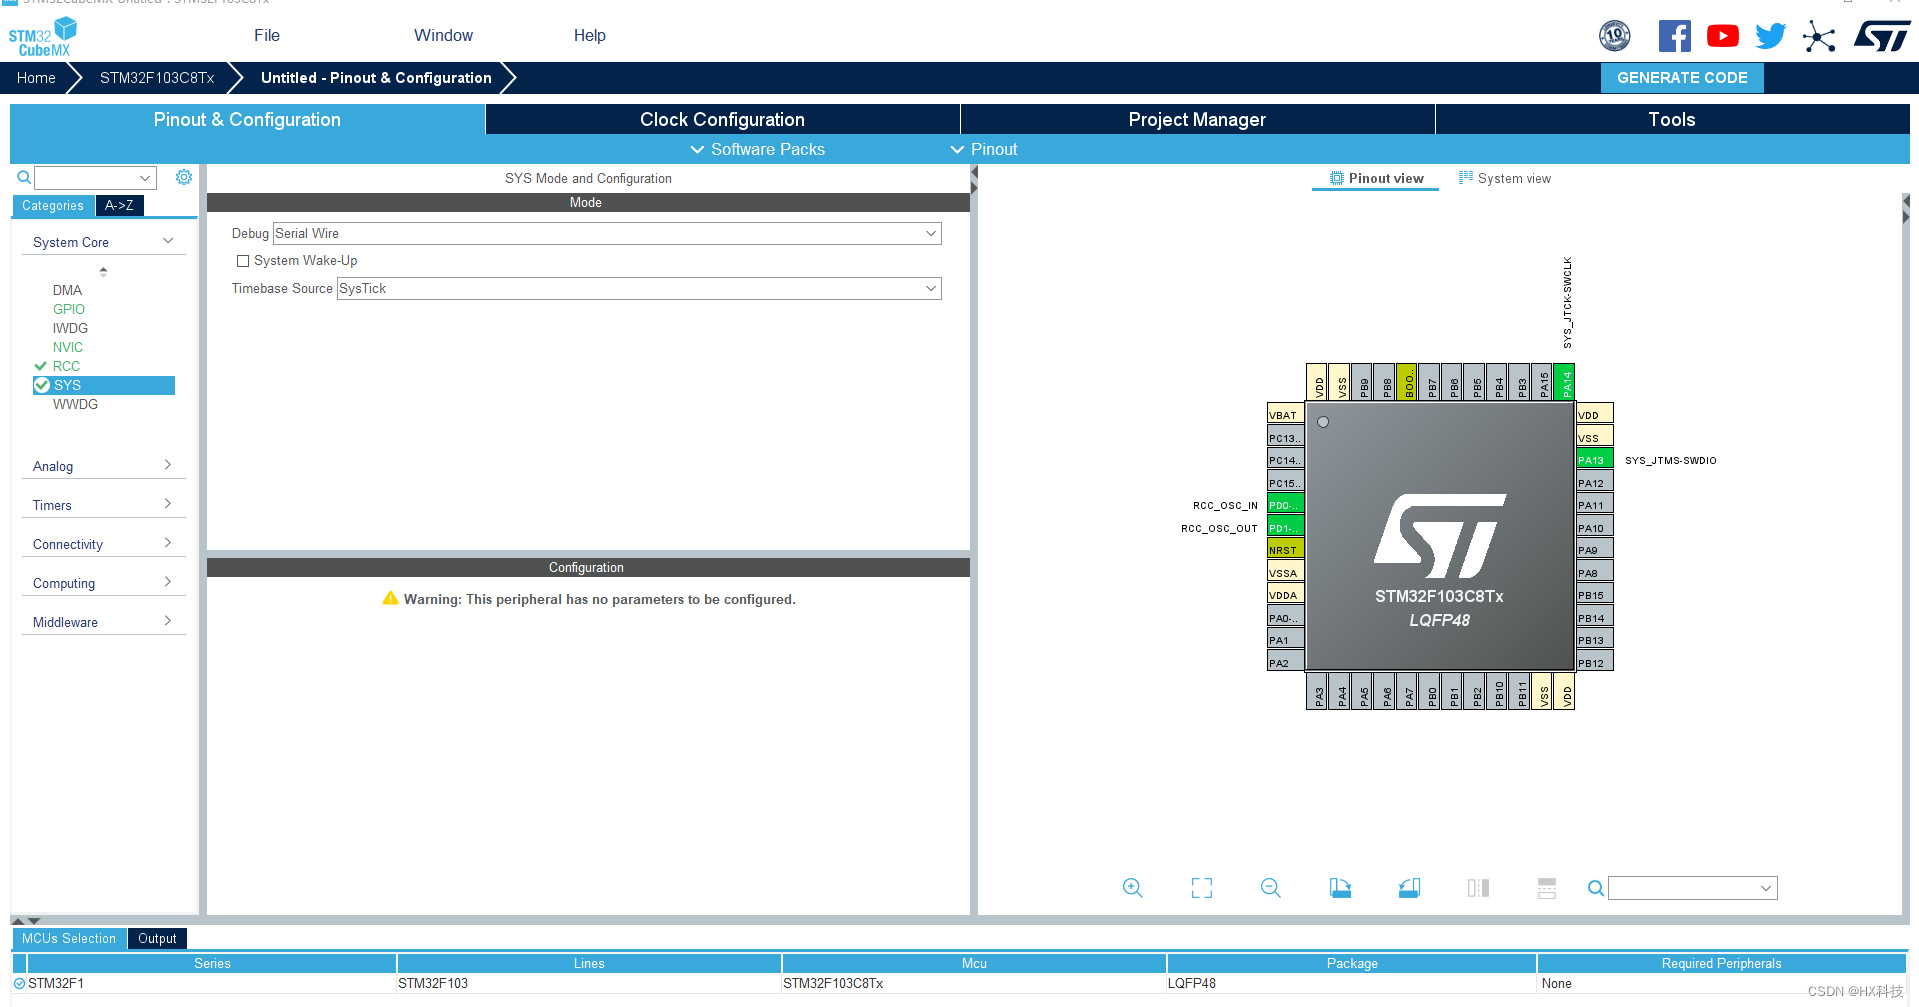1919x1007 pixels.
Task: Rotate the chip clockwise icon
Action: click(x=1340, y=888)
